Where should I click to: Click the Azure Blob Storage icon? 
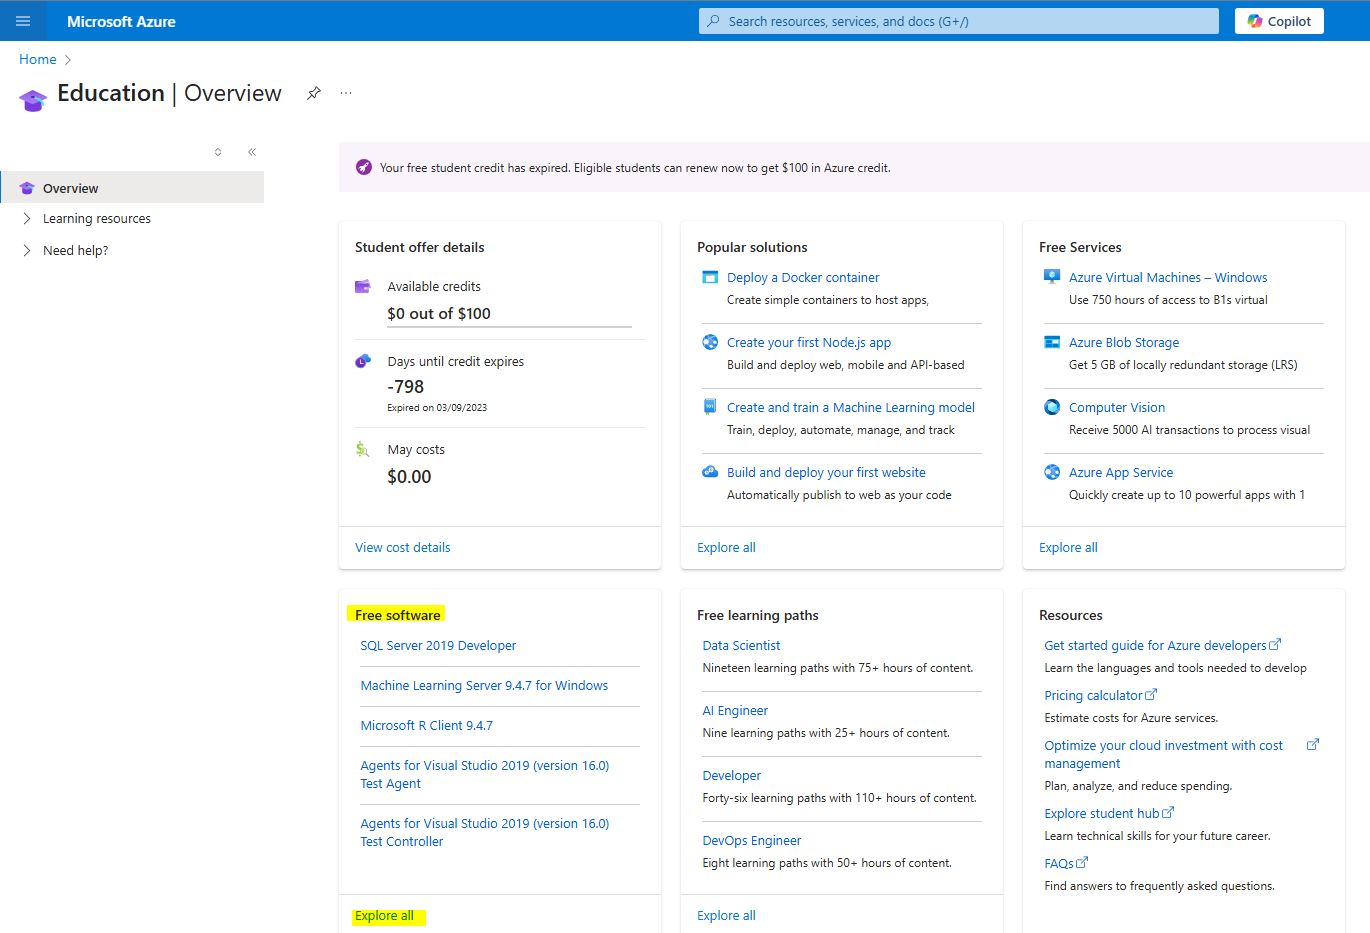(x=1052, y=342)
